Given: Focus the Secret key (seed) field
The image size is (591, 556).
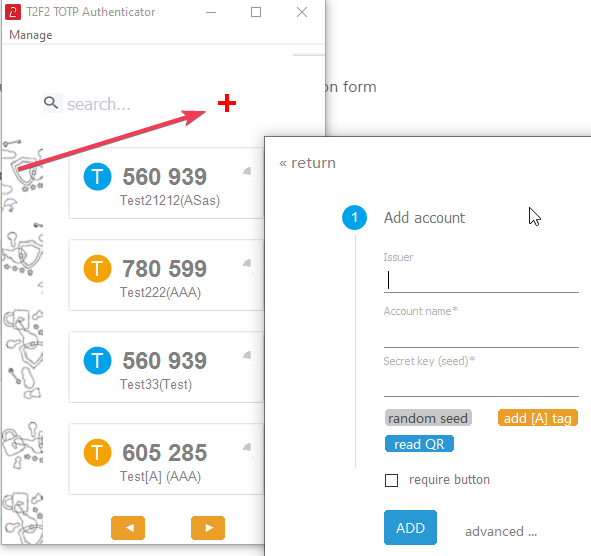Looking at the screenshot, I should click(481, 383).
